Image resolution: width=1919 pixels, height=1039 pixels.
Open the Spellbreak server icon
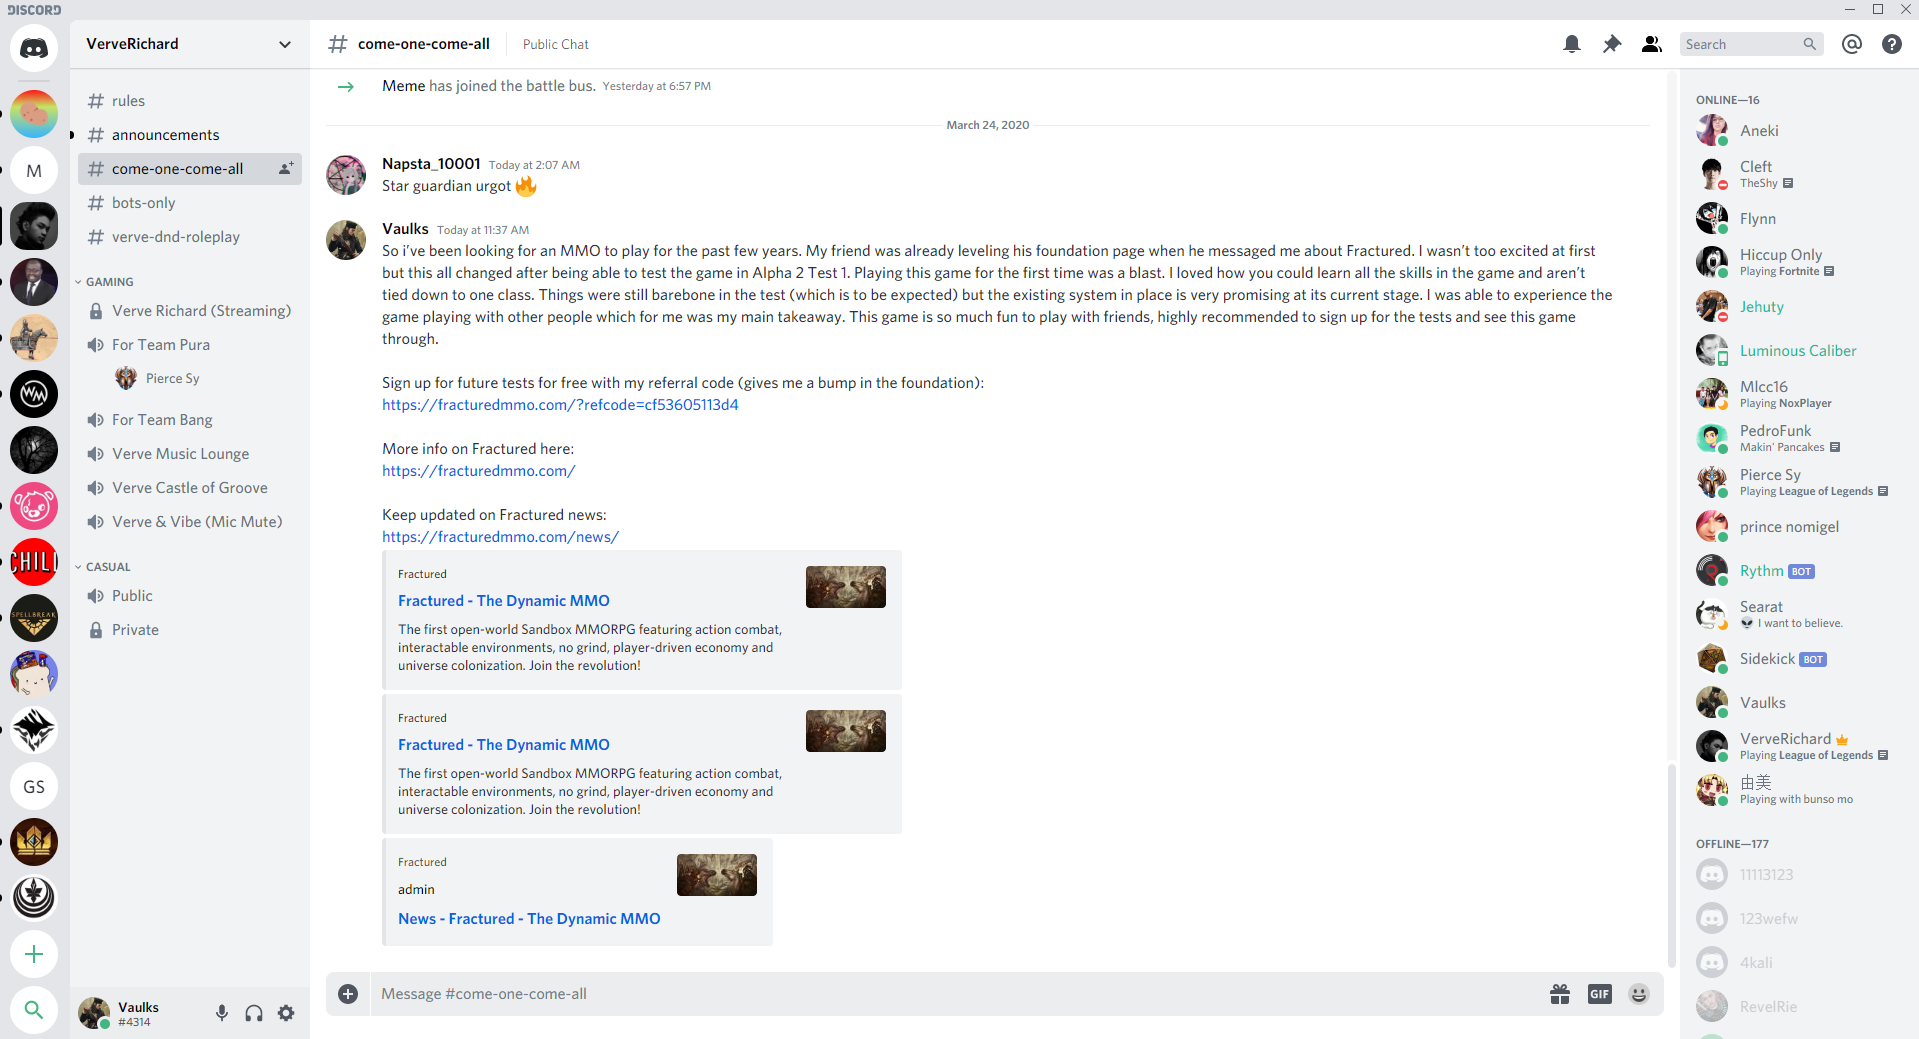click(34, 618)
